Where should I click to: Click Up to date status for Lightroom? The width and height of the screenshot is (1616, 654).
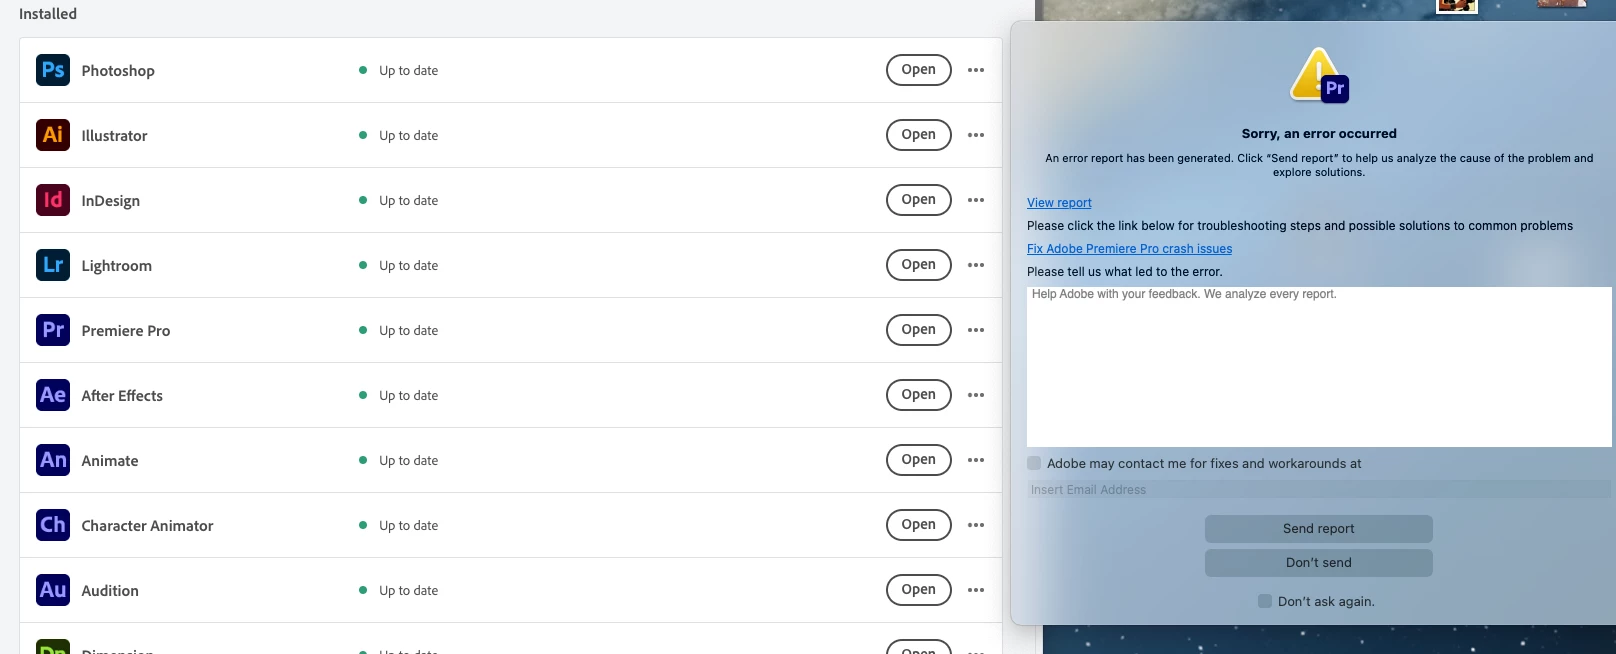pyautogui.click(x=408, y=265)
